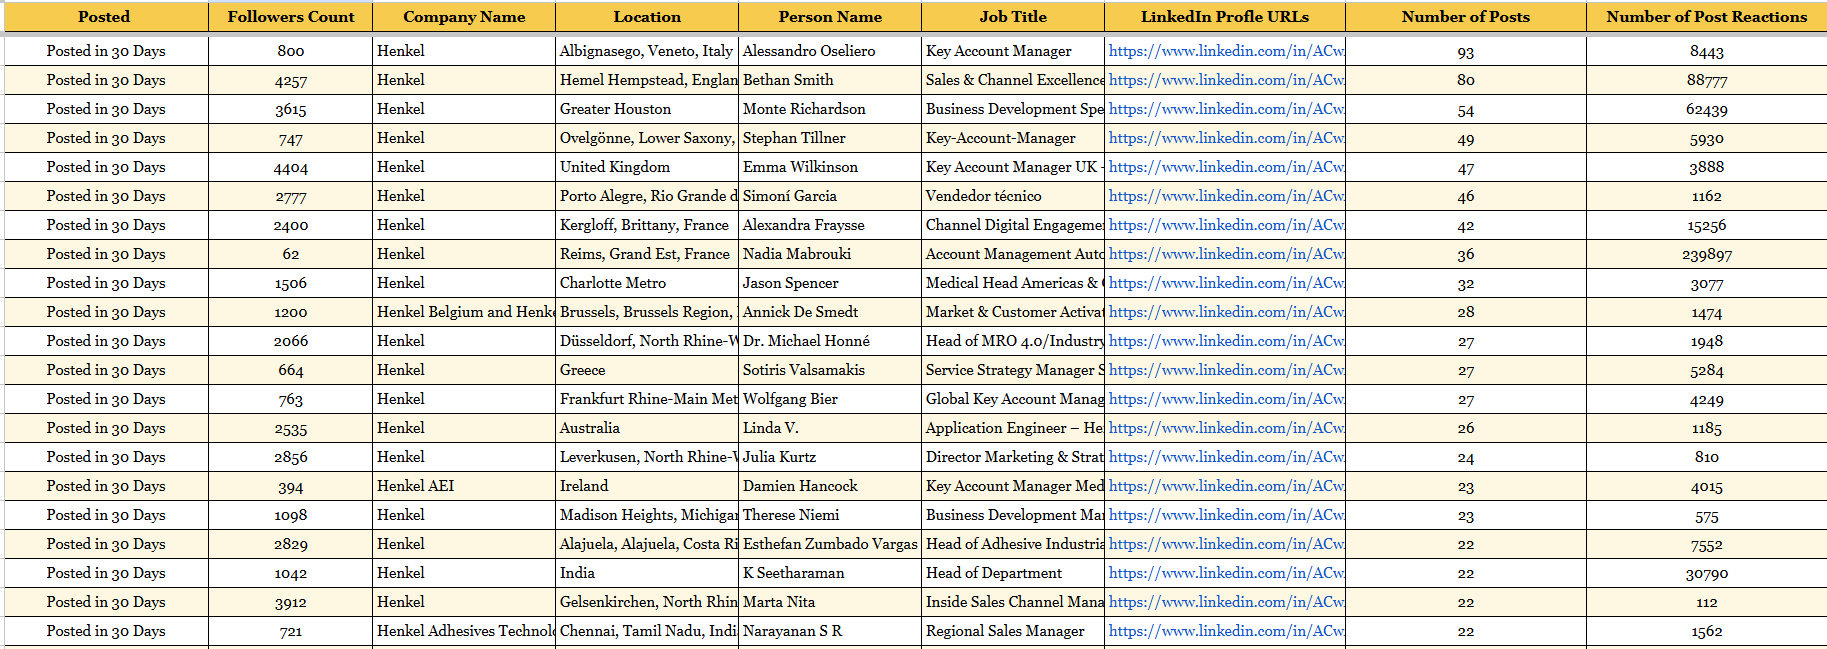
Task: Open Alessandro Oseliero's LinkedIn profile link
Action: 1226,51
